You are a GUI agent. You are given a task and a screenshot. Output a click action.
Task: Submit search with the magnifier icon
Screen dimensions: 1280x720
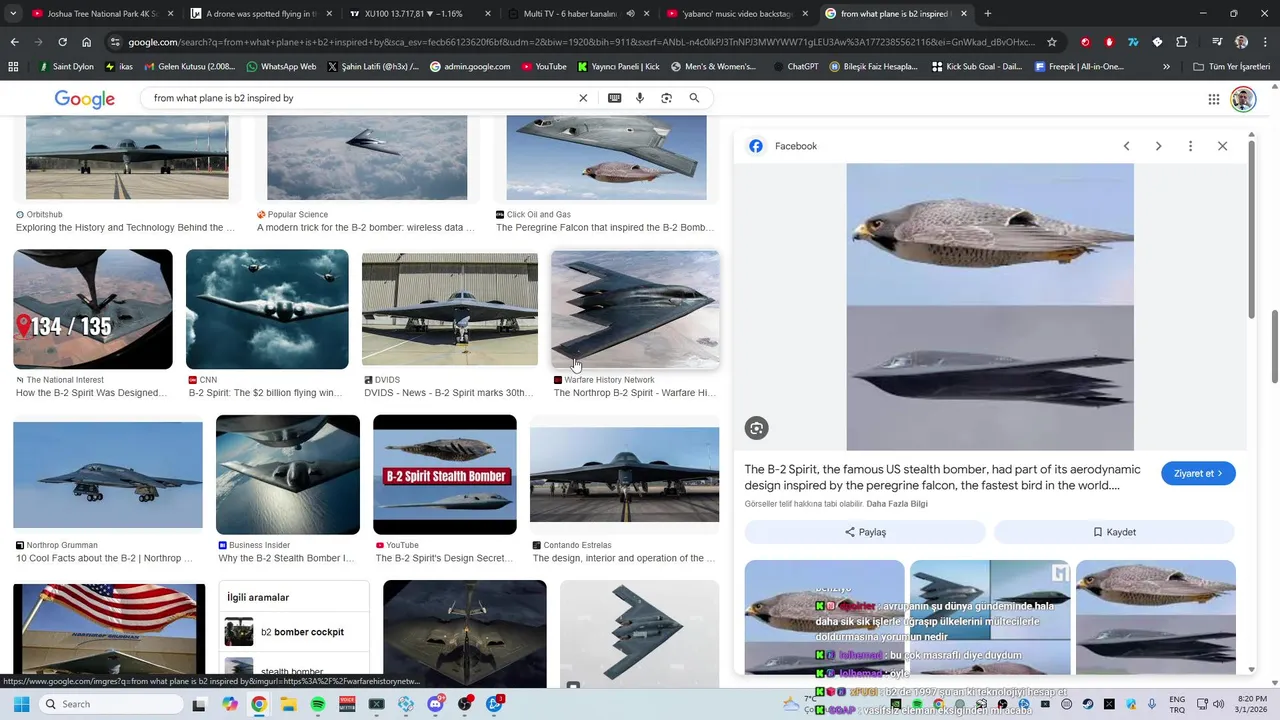694,98
